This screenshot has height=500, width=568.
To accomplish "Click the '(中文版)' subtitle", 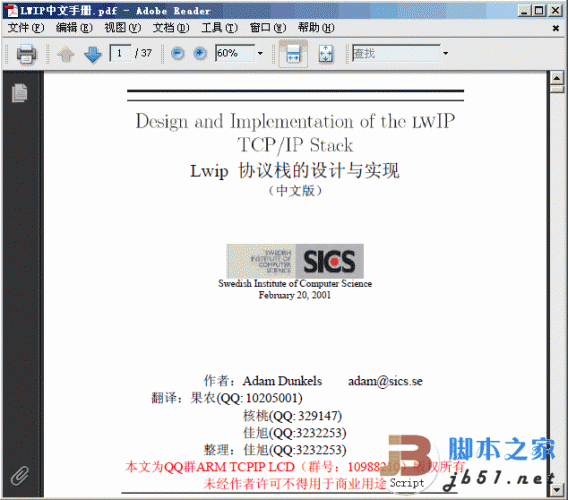I will pyautogui.click(x=295, y=191).
